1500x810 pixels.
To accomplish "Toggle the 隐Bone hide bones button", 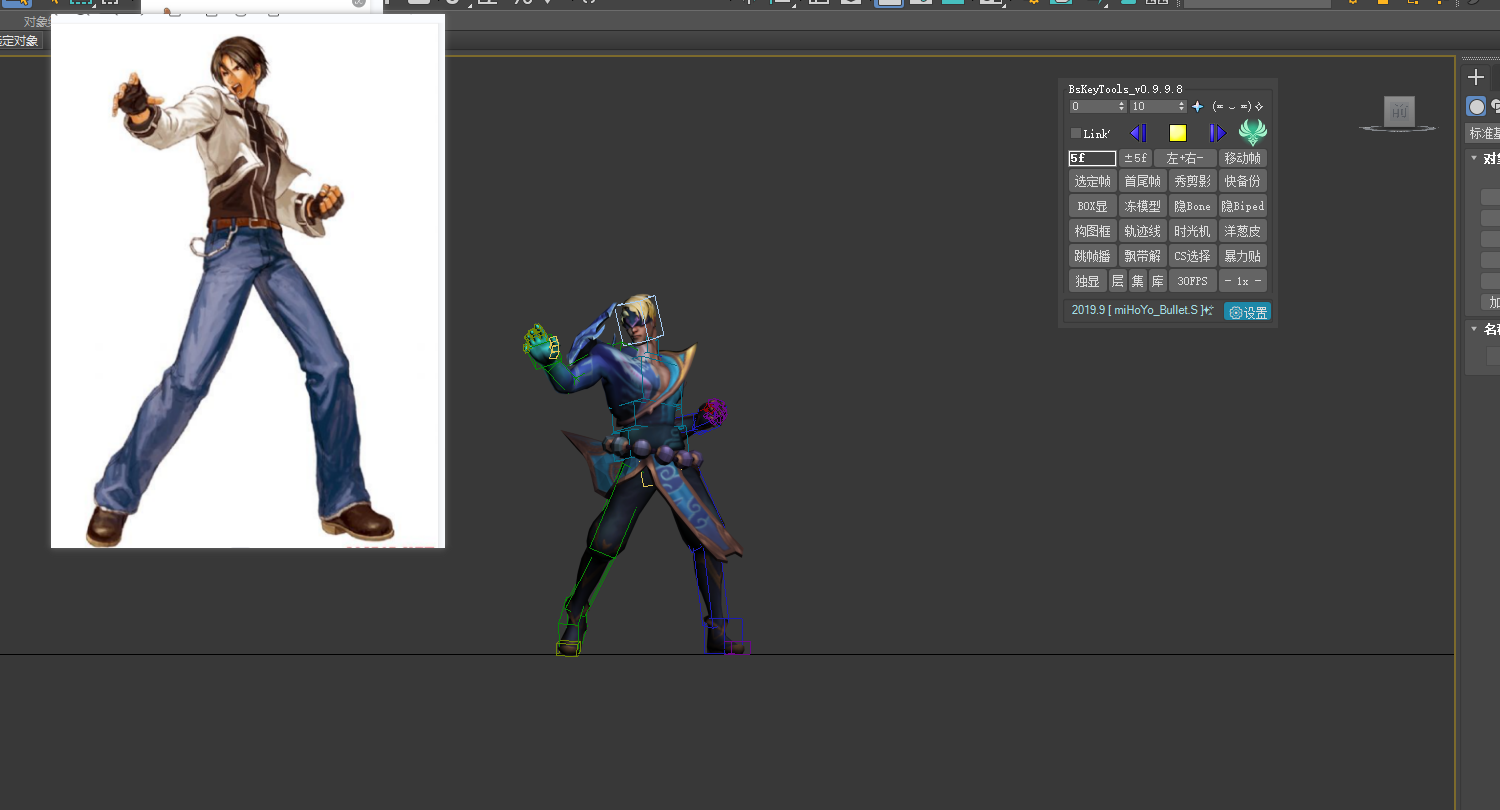I will pos(1193,206).
